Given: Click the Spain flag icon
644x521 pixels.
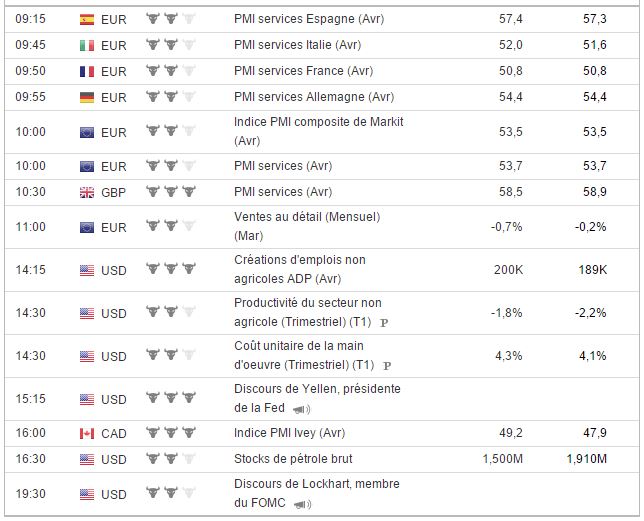Looking at the screenshot, I should (86, 19).
